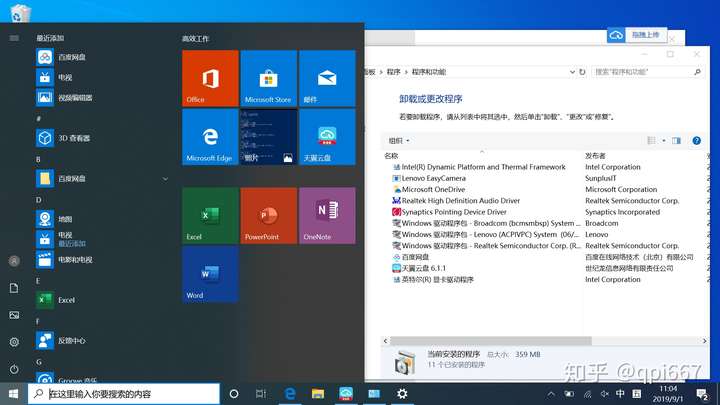Switch input language 中 indicator
Image resolution: width=720 pixels, height=405 pixels.
click(620, 394)
